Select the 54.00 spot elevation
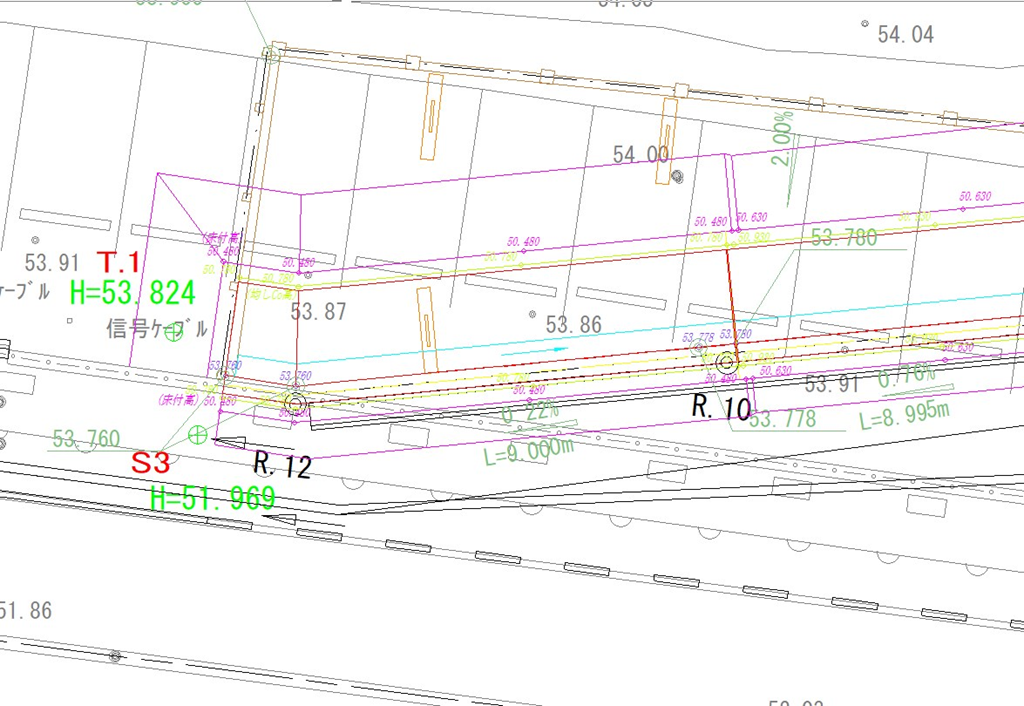Image resolution: width=1024 pixels, height=706 pixels. pos(641,155)
